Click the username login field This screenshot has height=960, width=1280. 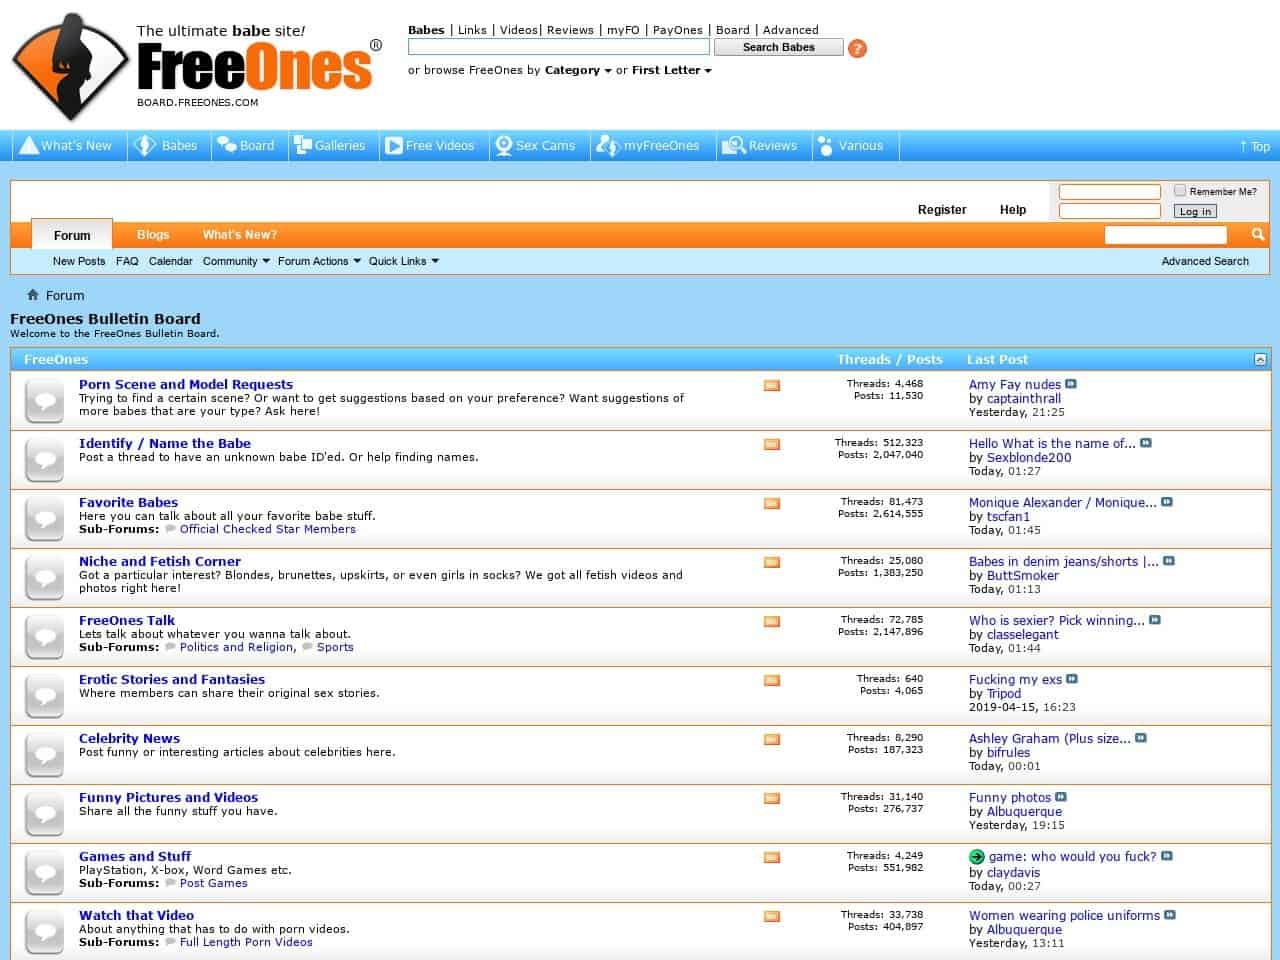point(1110,191)
